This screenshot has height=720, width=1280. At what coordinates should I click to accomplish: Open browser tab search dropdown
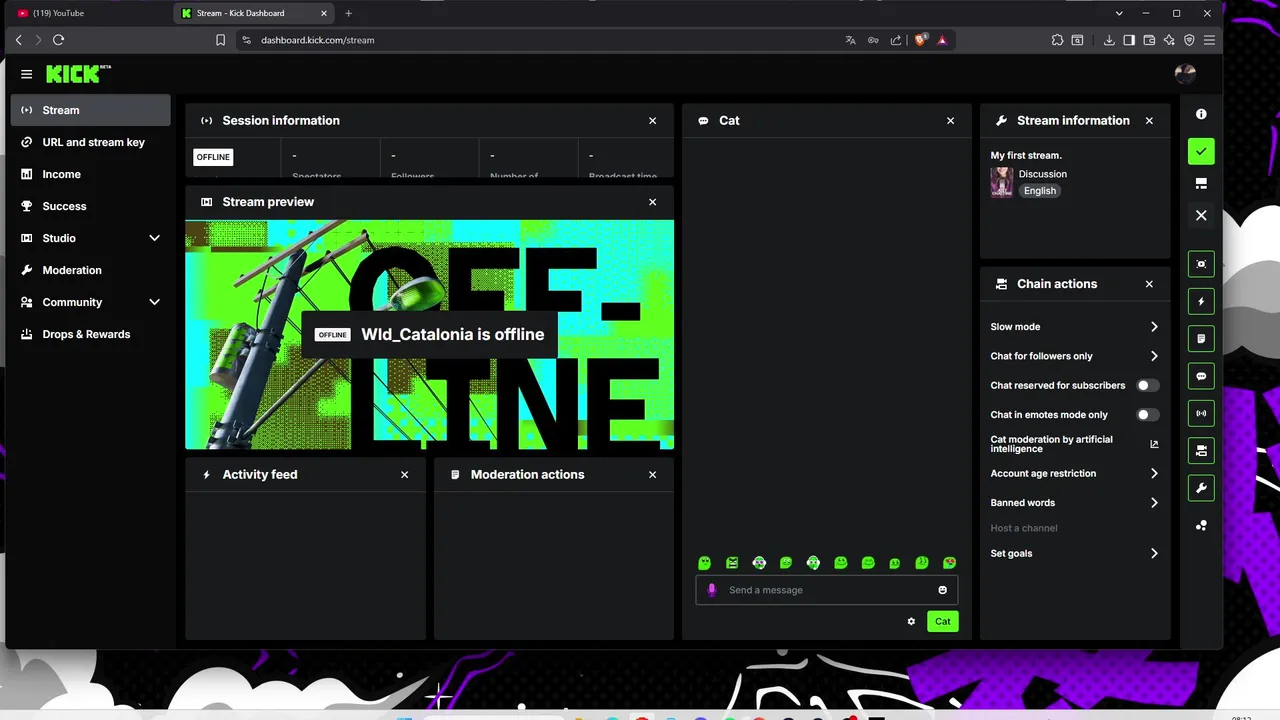click(1119, 13)
